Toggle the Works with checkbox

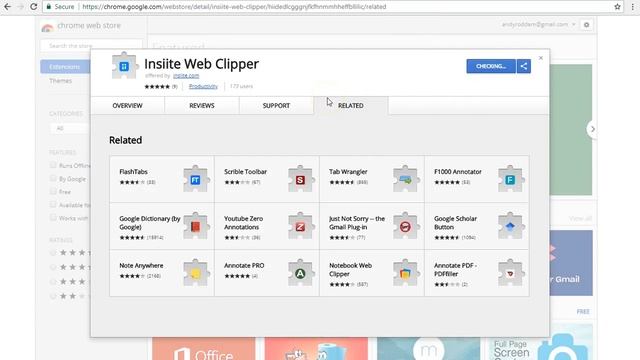(53, 217)
